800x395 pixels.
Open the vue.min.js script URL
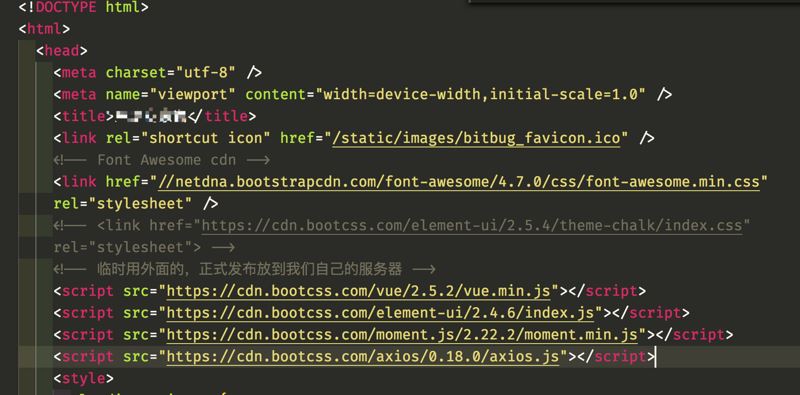[x=359, y=291]
